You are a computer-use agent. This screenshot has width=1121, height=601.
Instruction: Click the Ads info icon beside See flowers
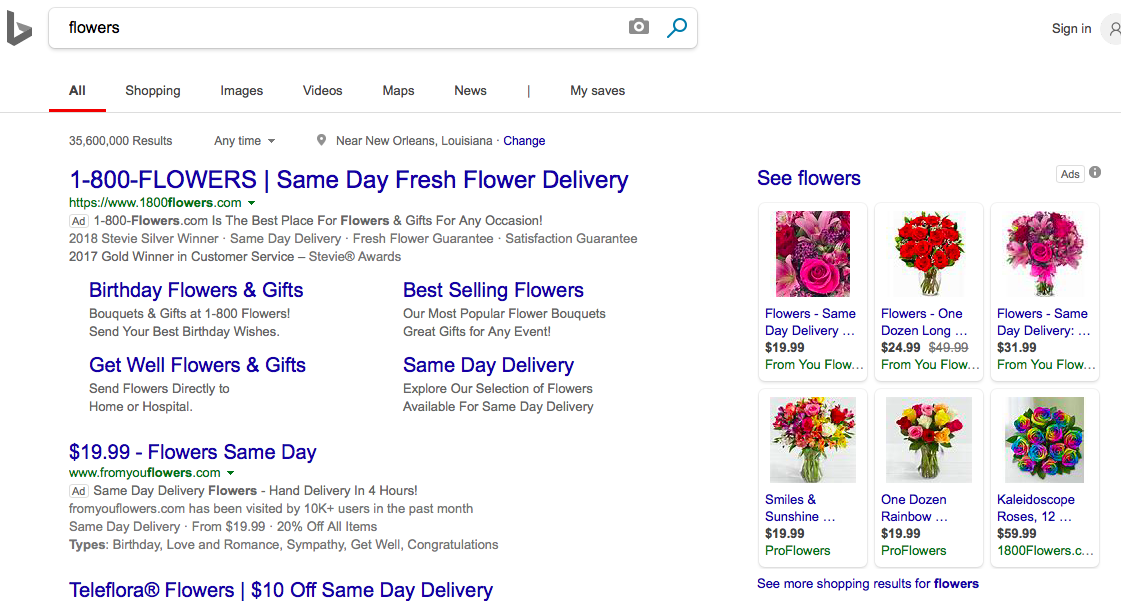pos(1094,173)
